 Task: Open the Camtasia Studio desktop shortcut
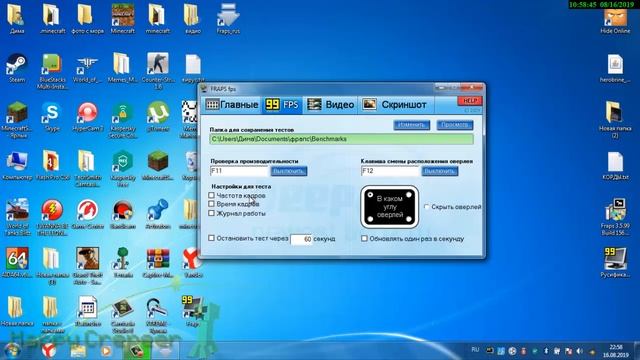tap(122, 315)
